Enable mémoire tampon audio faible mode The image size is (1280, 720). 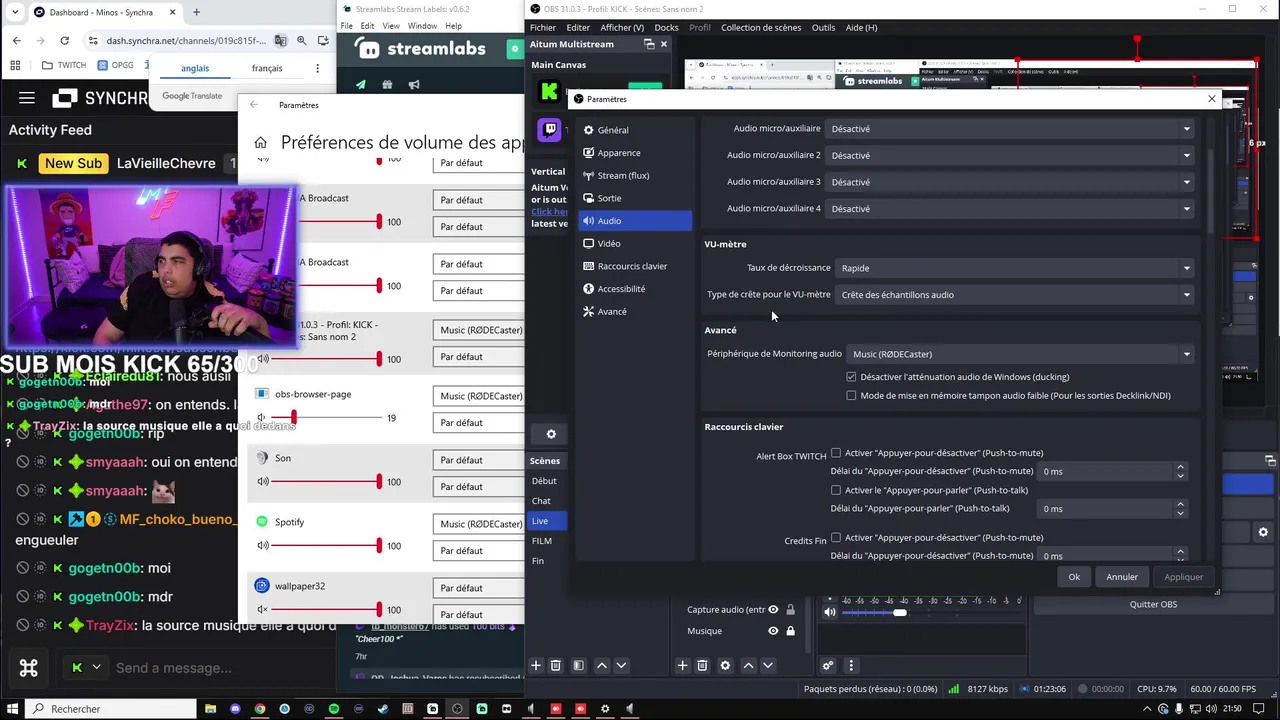(851, 395)
